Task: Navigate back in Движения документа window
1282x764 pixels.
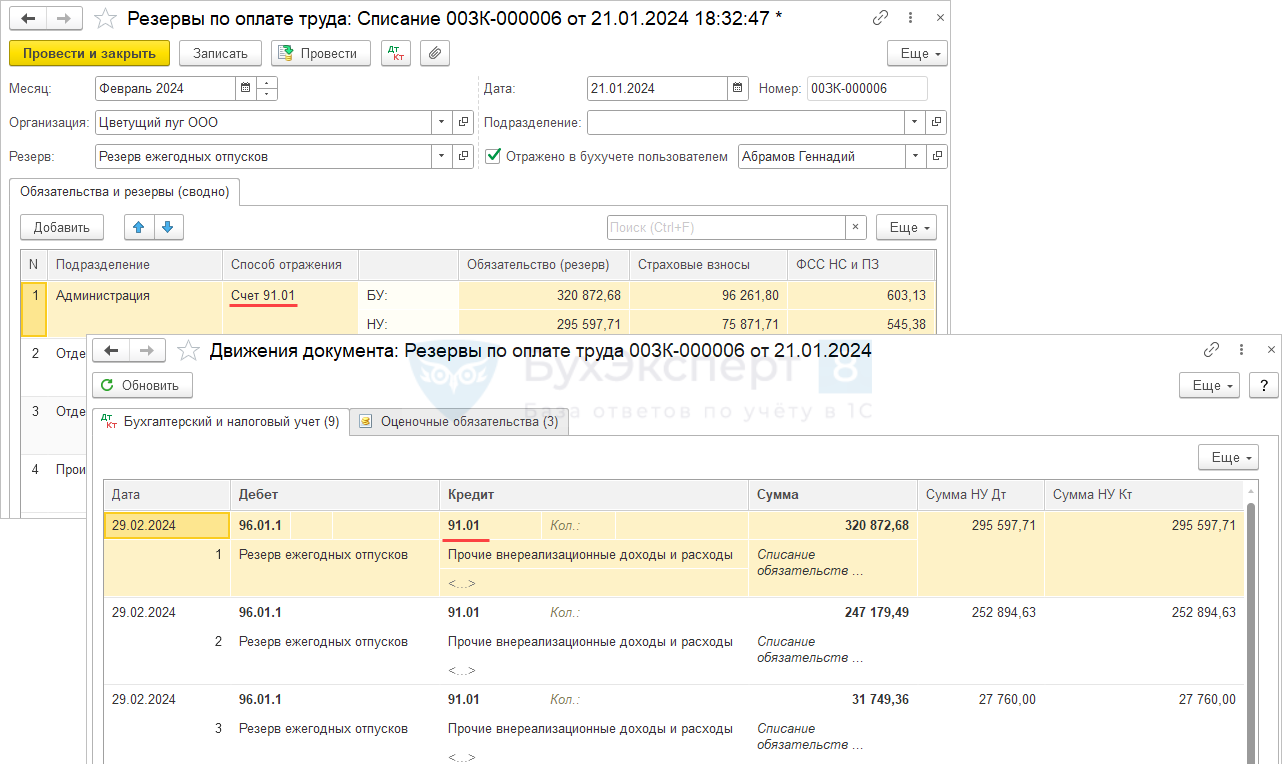Action: click(112, 350)
